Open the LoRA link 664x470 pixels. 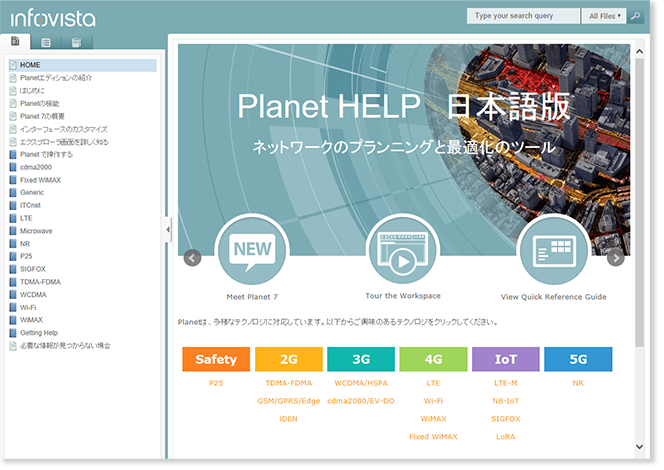(x=506, y=437)
